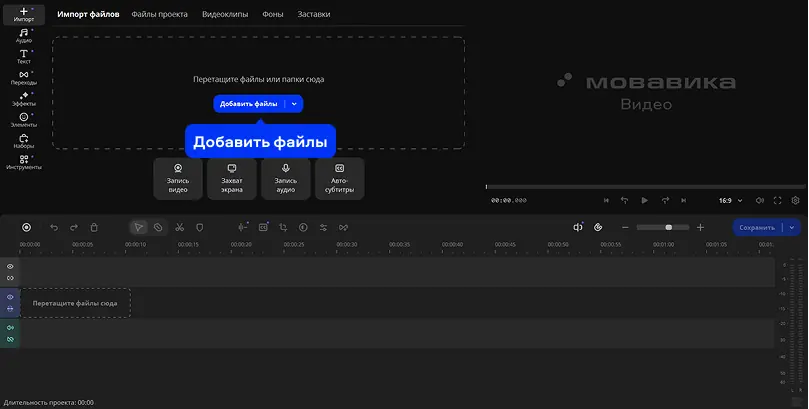Zoom in the timeline with plus button
Screen dimensions: 809x409
pyautogui.click(x=700, y=227)
